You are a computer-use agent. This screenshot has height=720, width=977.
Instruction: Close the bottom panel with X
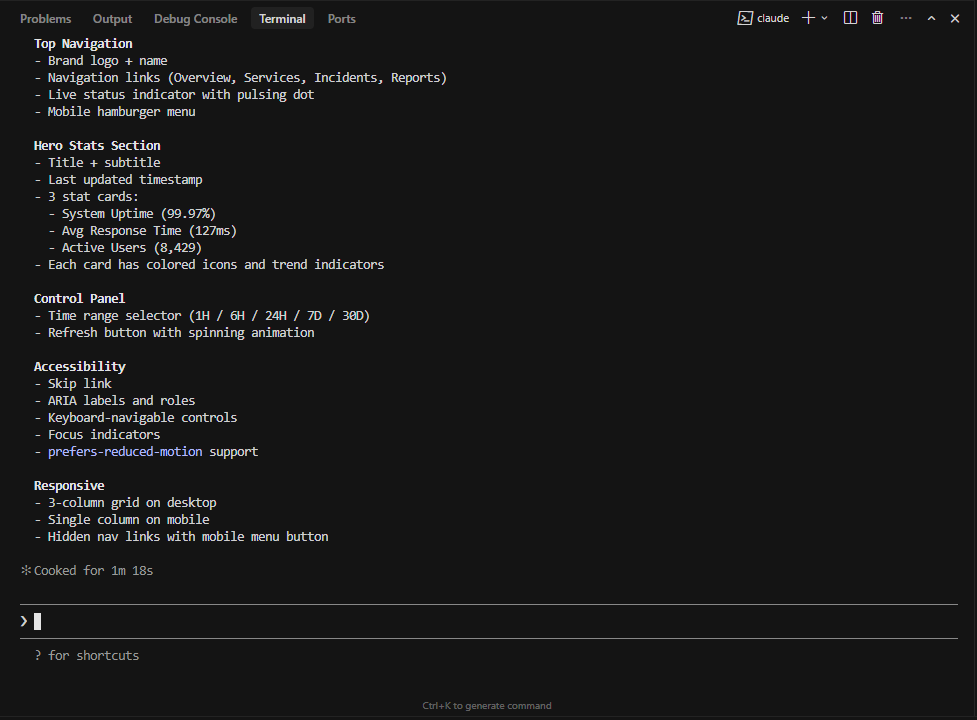pos(955,18)
